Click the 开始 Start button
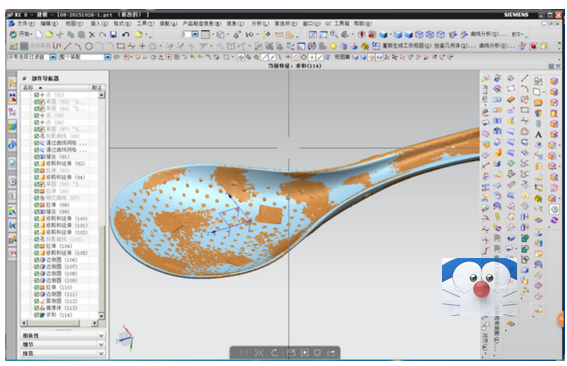567x366 pixels. 21,34
